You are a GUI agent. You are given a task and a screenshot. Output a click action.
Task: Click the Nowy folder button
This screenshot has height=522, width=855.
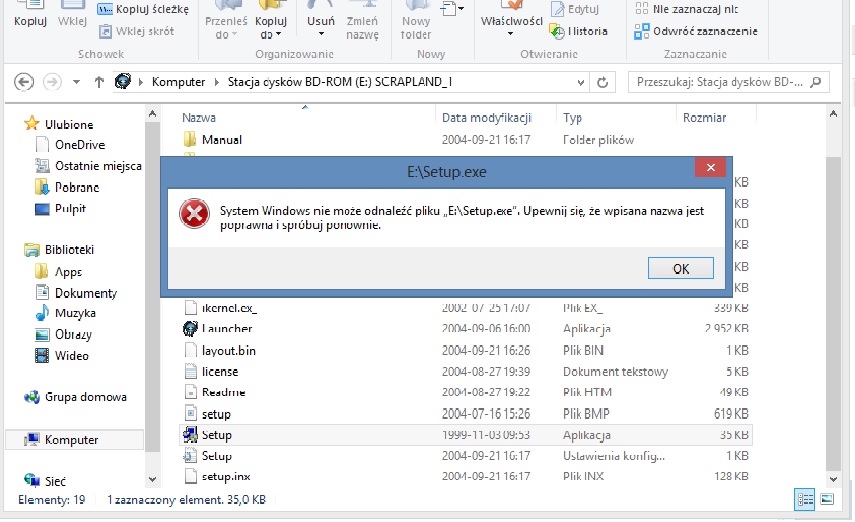416,22
